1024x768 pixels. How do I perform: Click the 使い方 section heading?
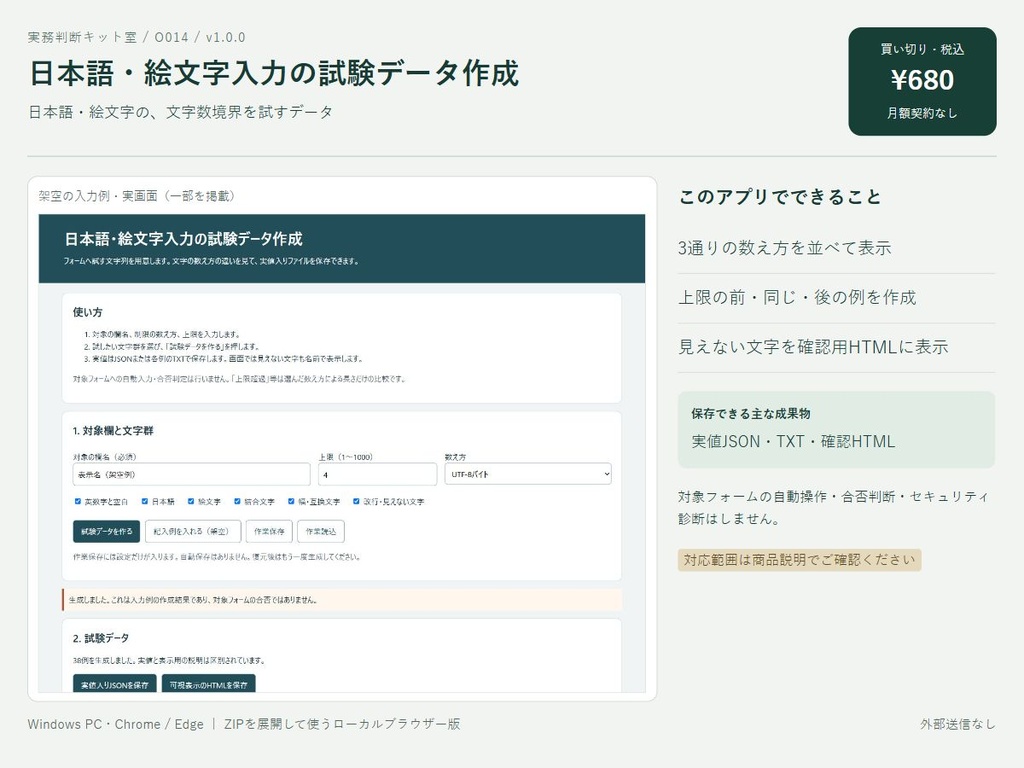tap(88, 312)
